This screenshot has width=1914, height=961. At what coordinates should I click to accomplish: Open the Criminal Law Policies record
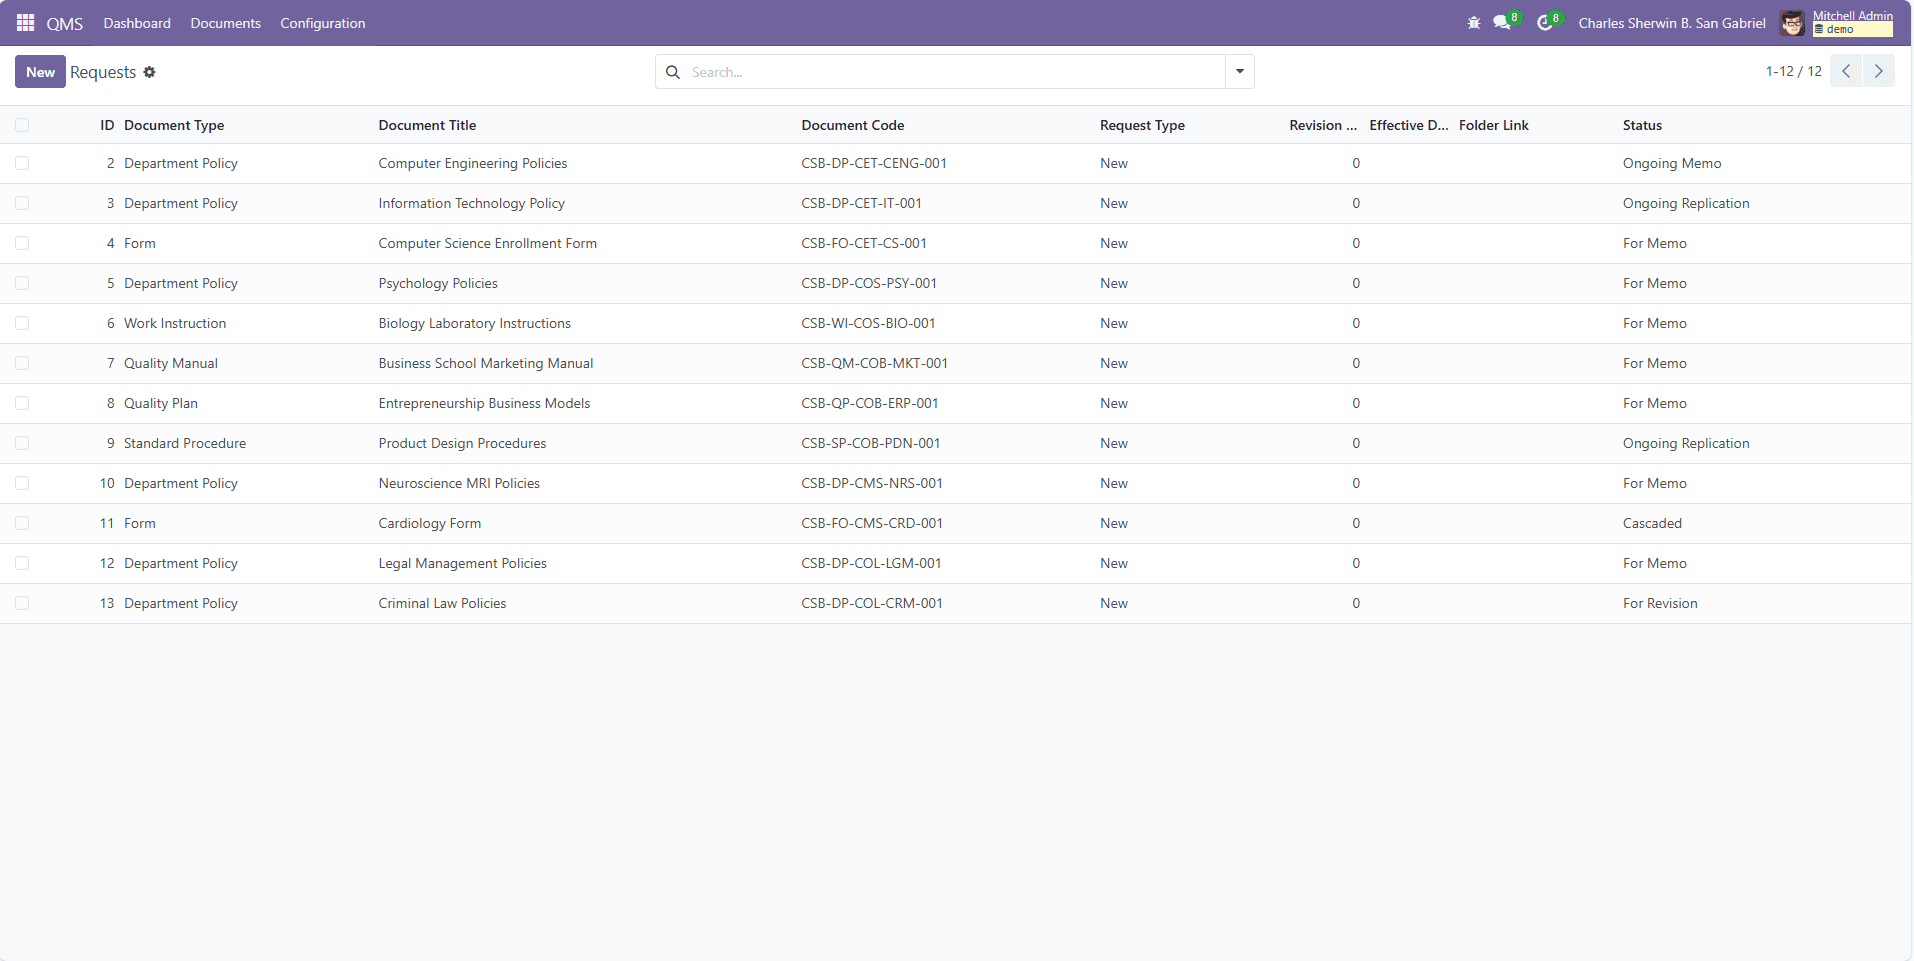click(x=442, y=603)
